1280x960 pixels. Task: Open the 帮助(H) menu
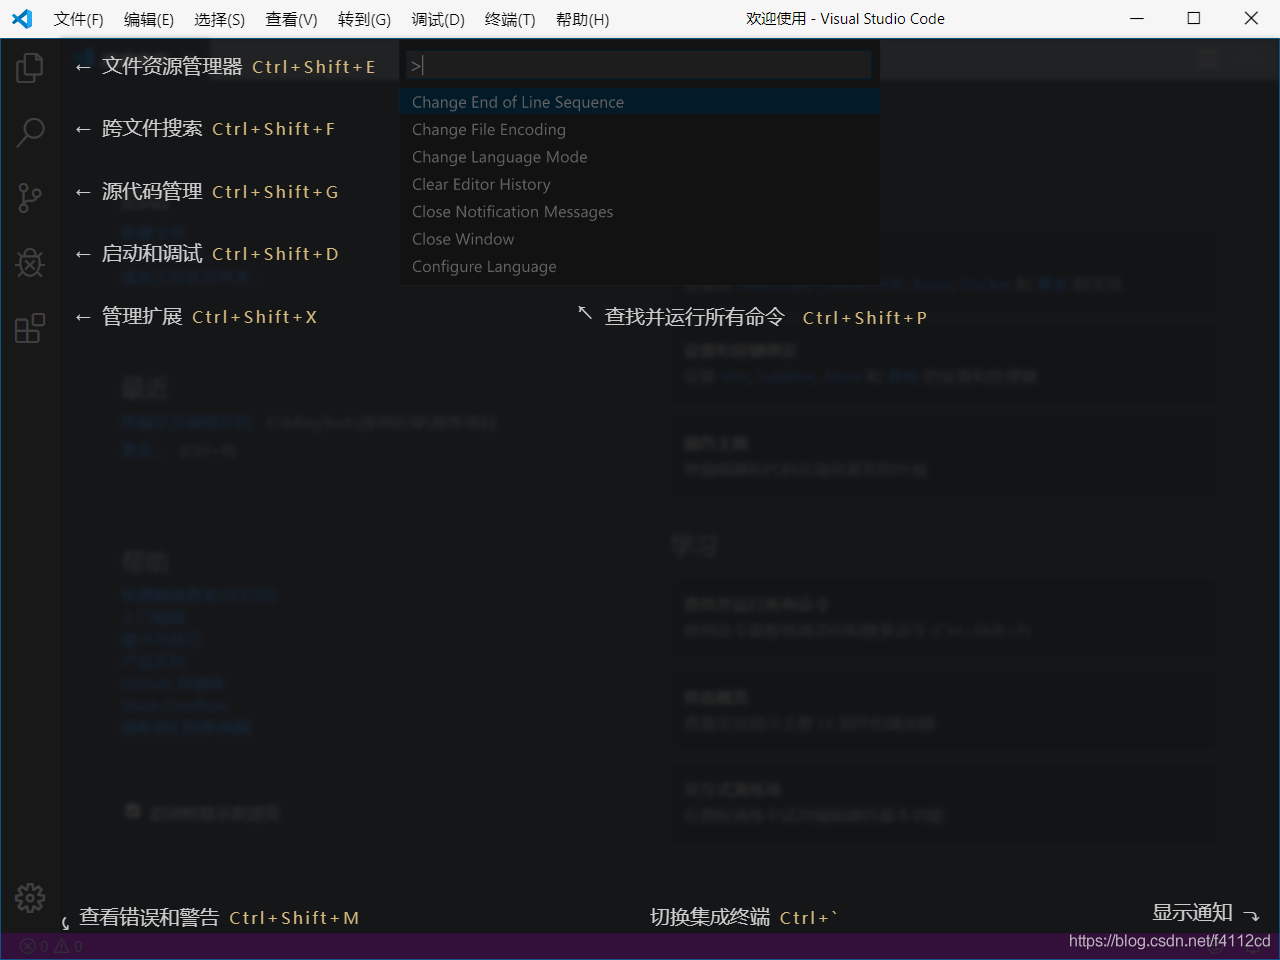583,19
